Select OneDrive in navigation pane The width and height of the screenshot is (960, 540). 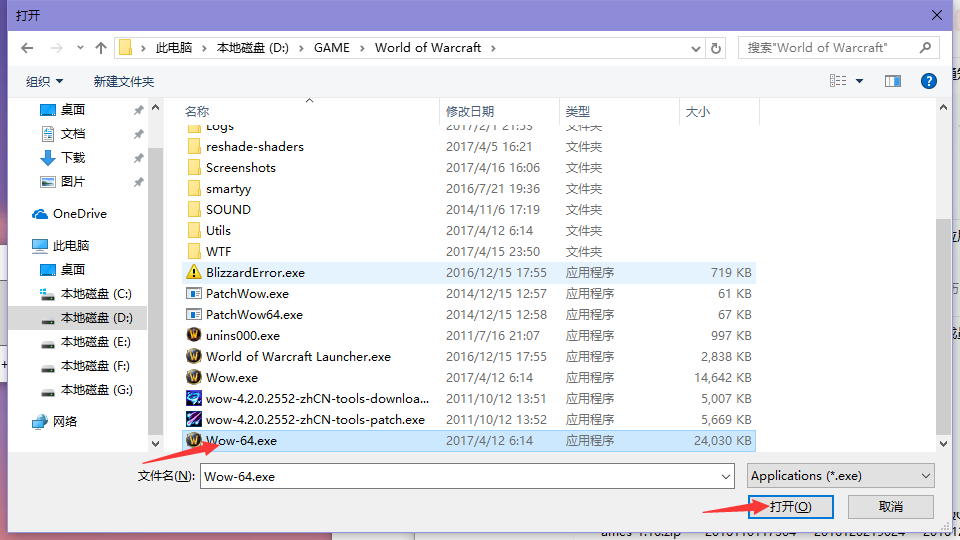coord(80,214)
